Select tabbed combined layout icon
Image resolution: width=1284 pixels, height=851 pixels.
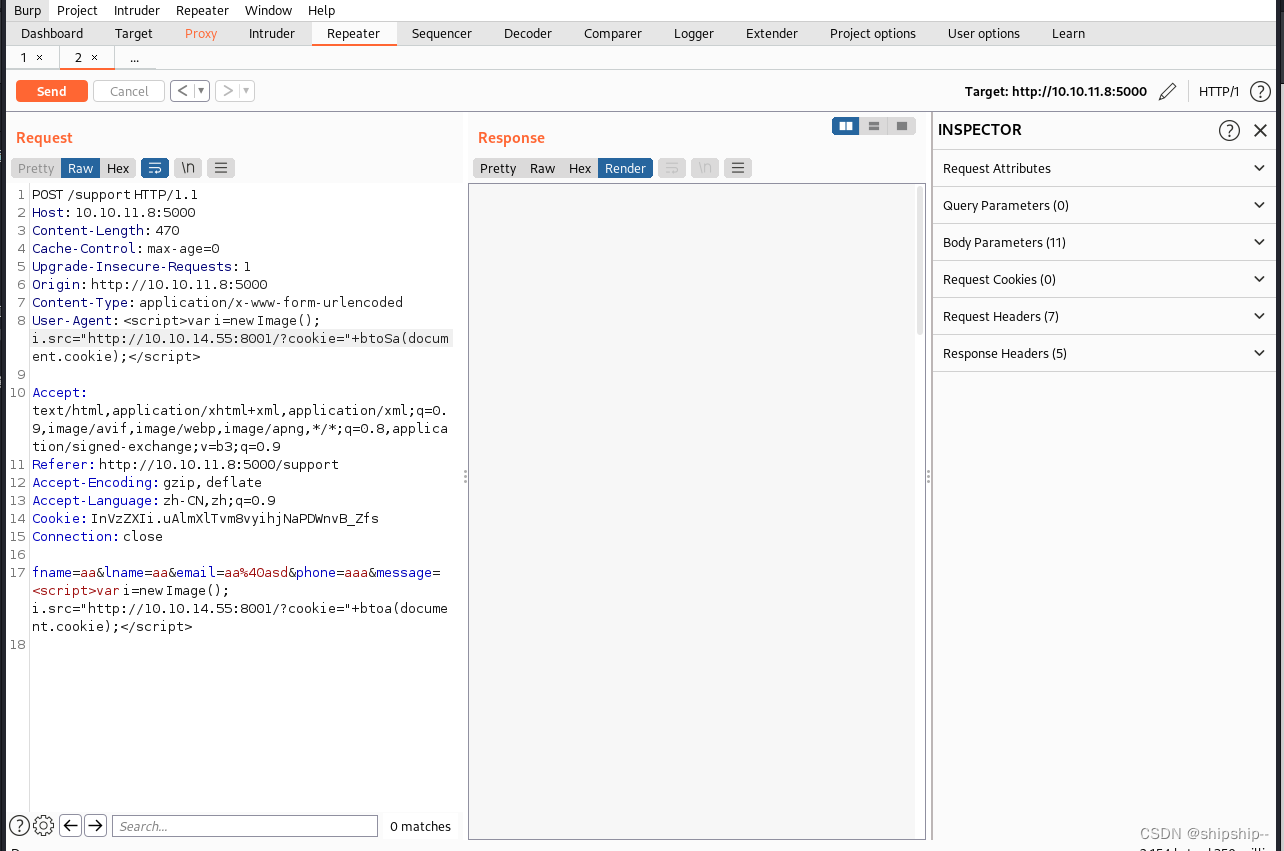pos(902,126)
